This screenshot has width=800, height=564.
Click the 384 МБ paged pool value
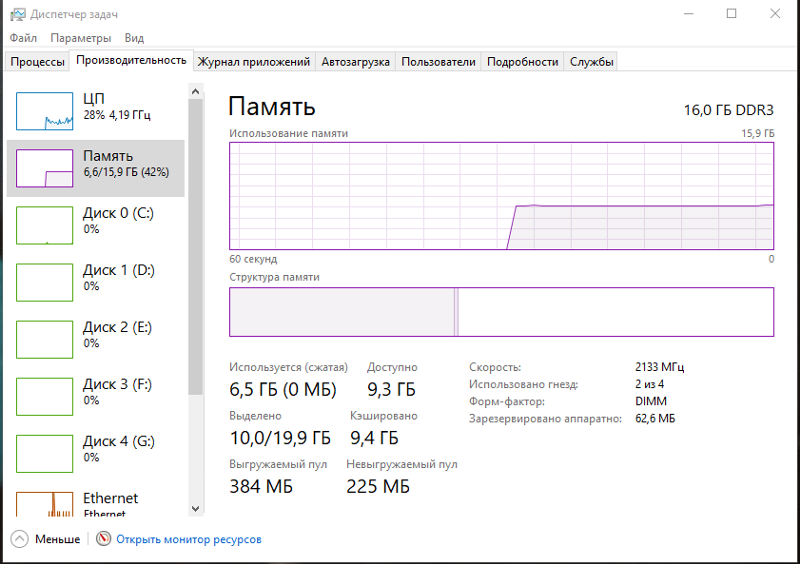coord(261,486)
